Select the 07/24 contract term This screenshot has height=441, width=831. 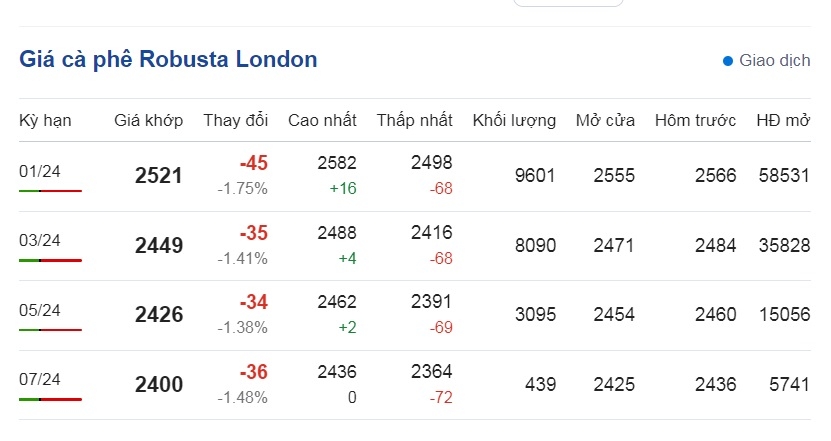point(40,379)
